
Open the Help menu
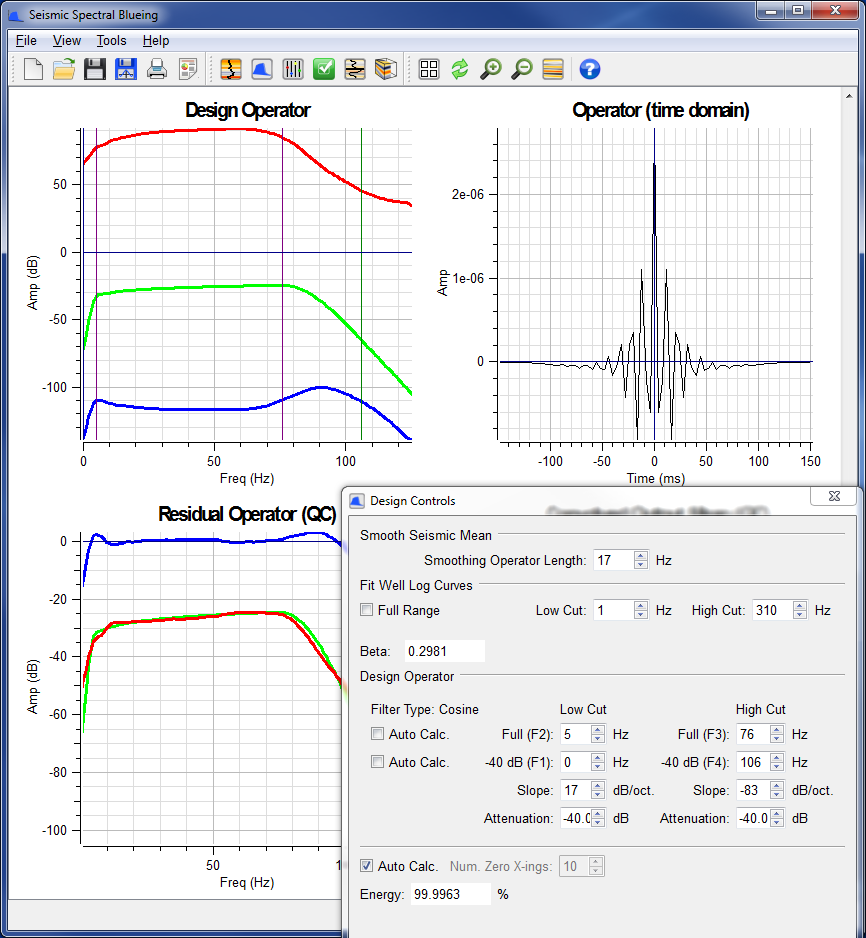click(156, 41)
